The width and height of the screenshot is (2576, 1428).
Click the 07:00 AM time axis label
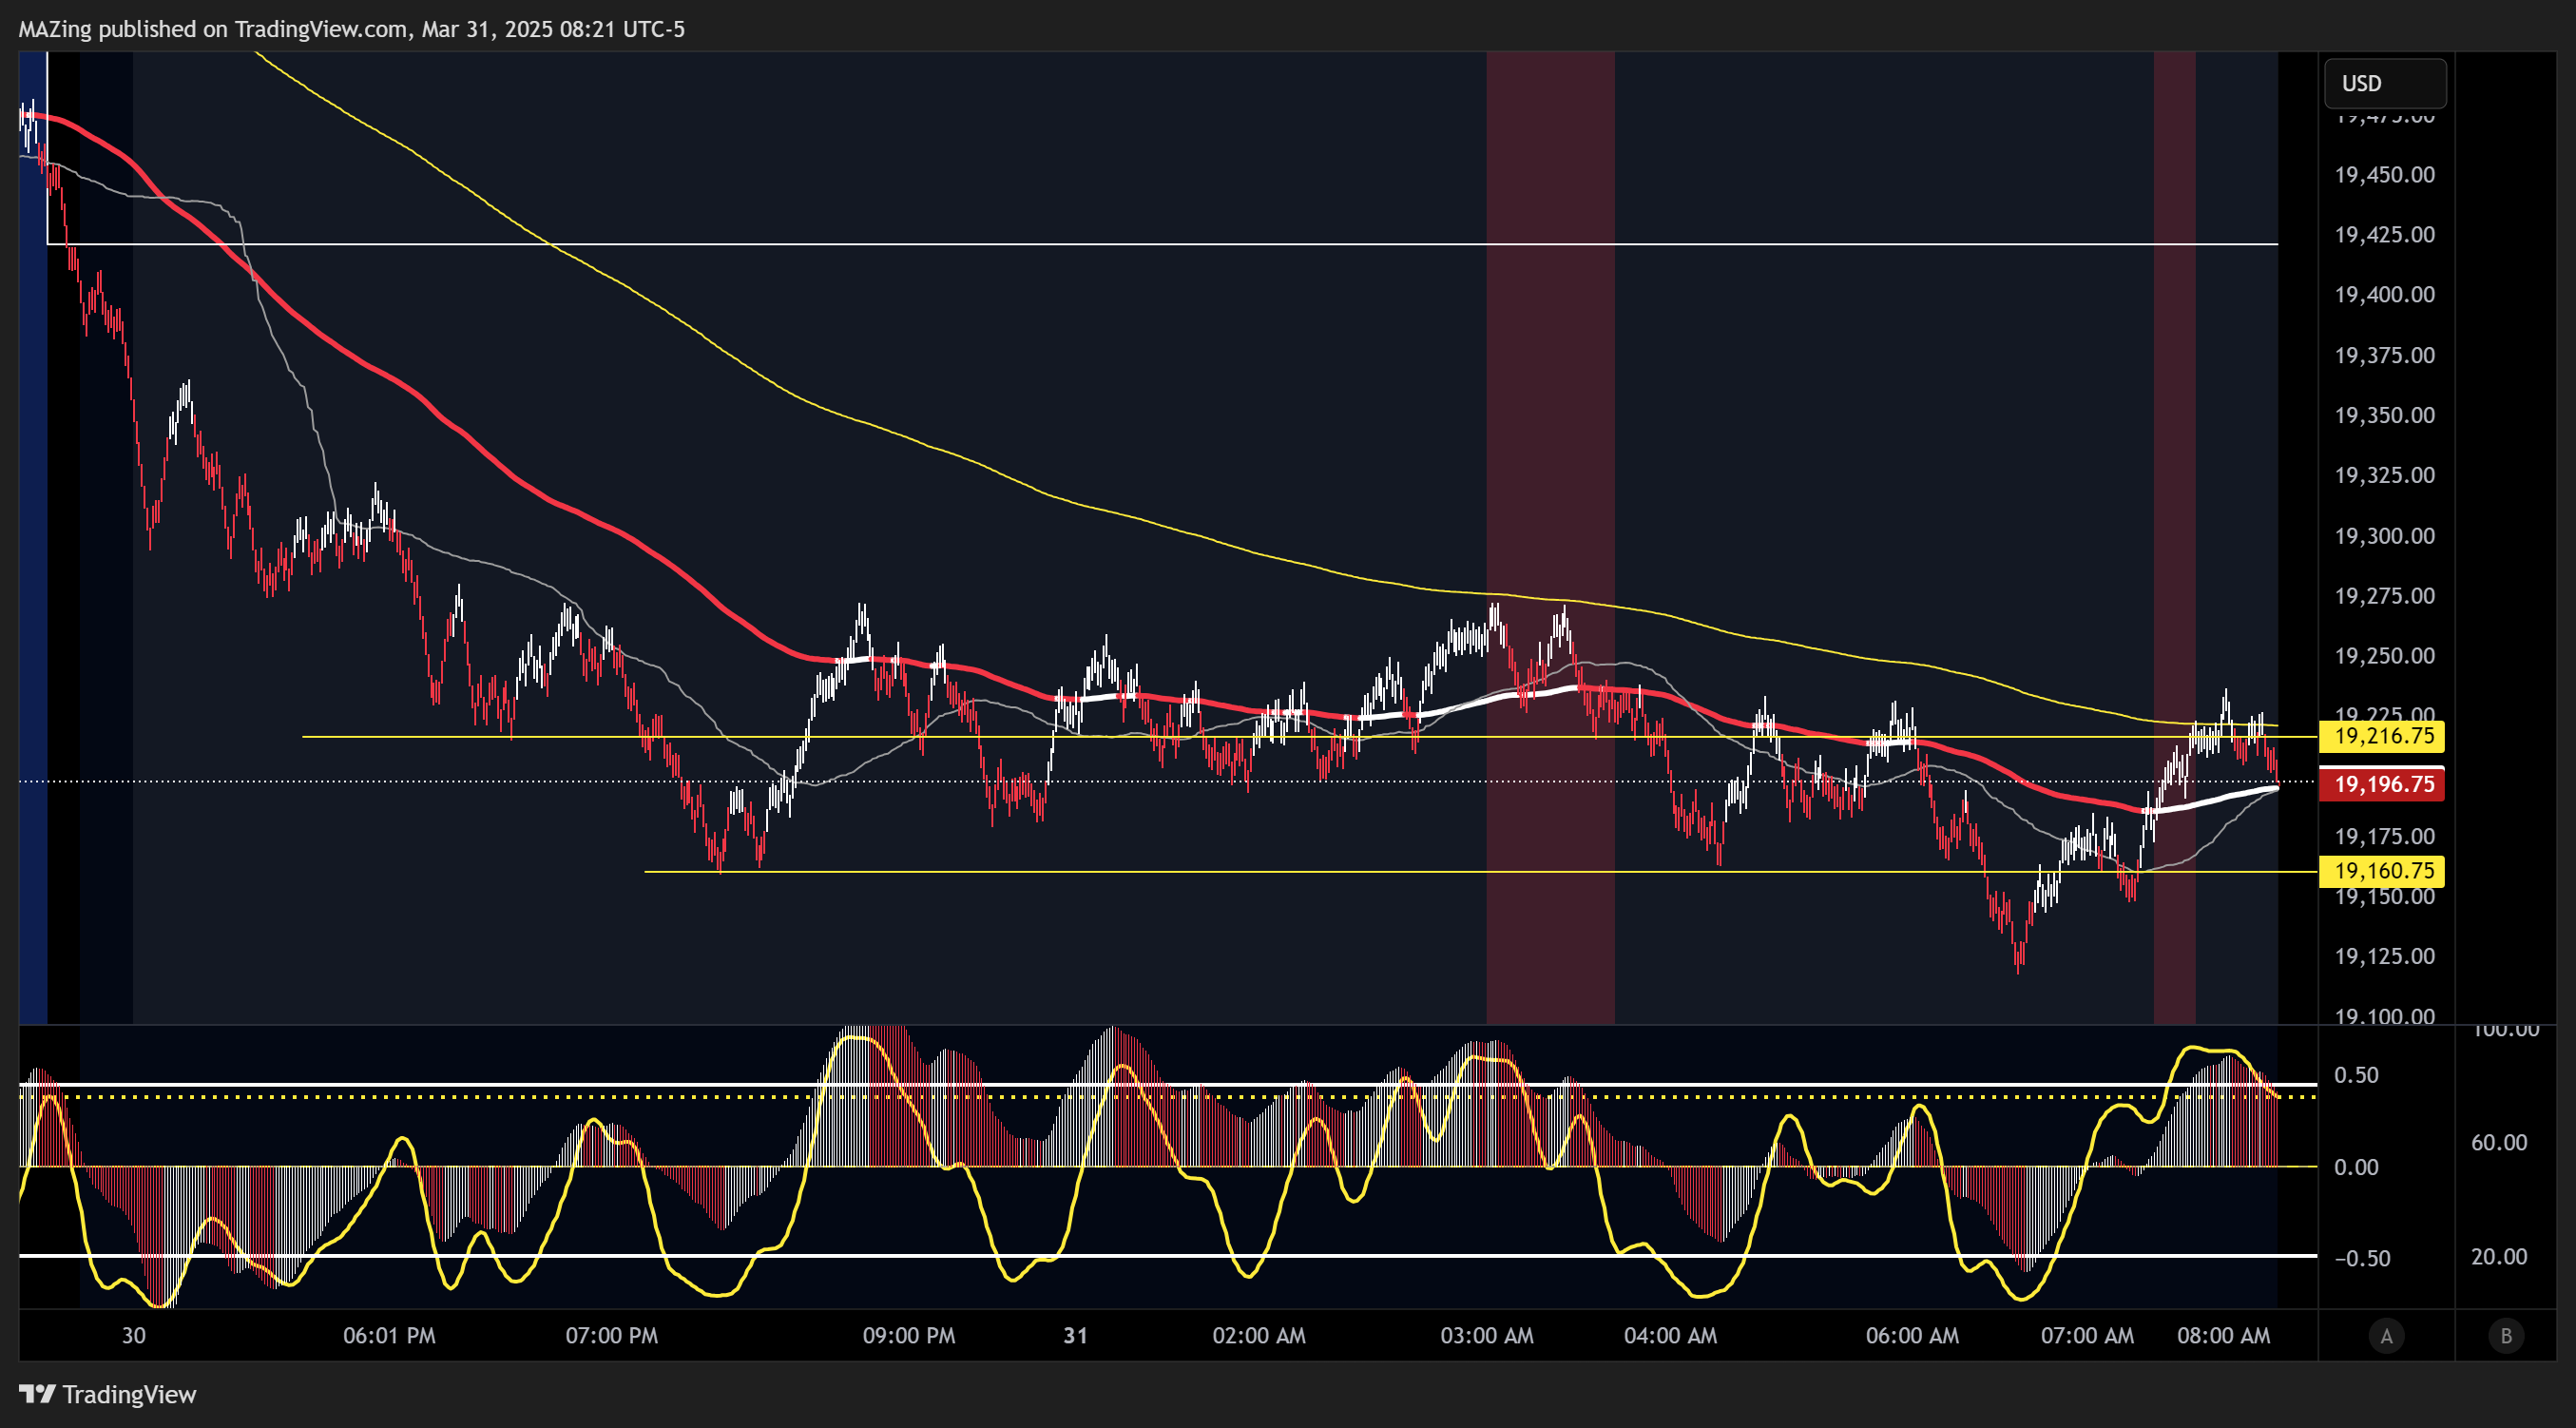[2087, 1335]
